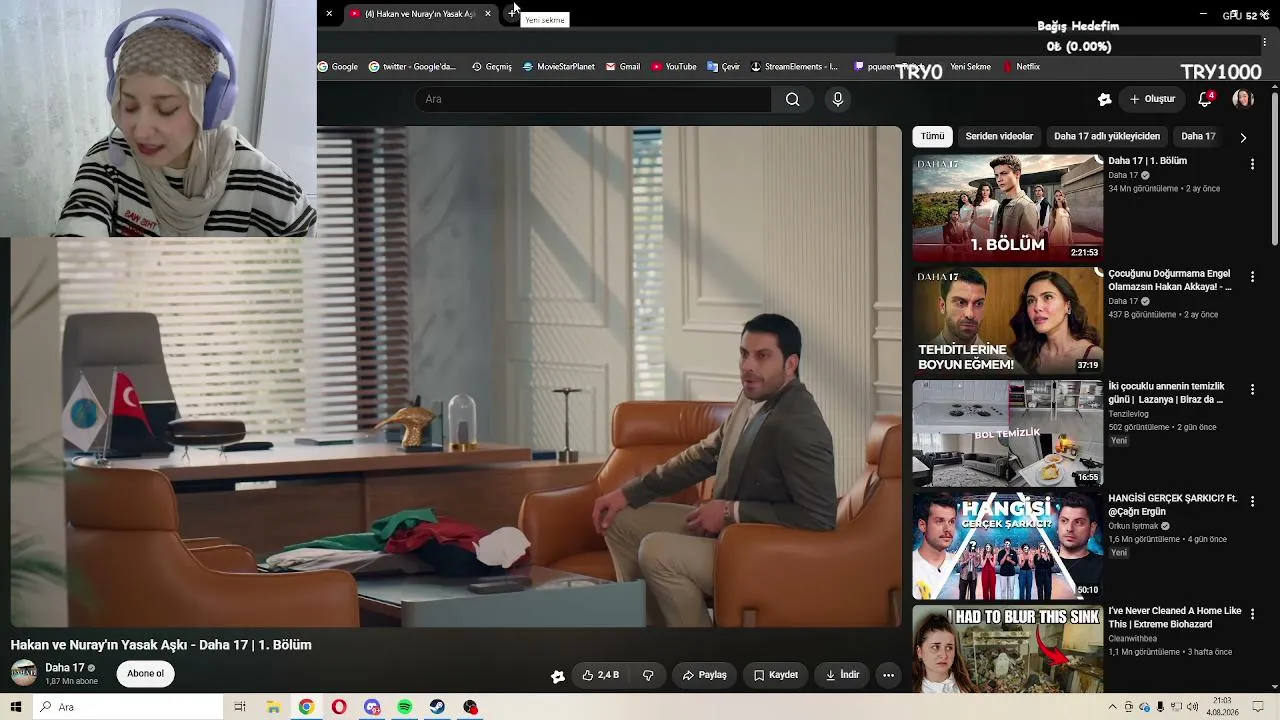
Task: Open YouTube bookmark
Action: pyautogui.click(x=674, y=67)
